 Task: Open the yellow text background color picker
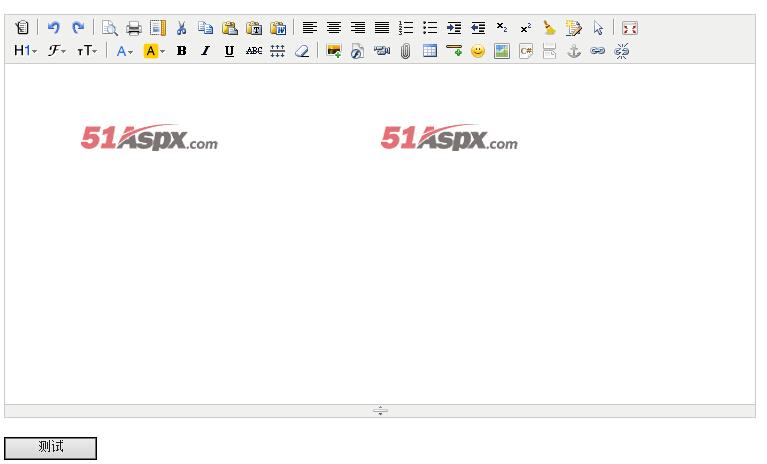[153, 51]
